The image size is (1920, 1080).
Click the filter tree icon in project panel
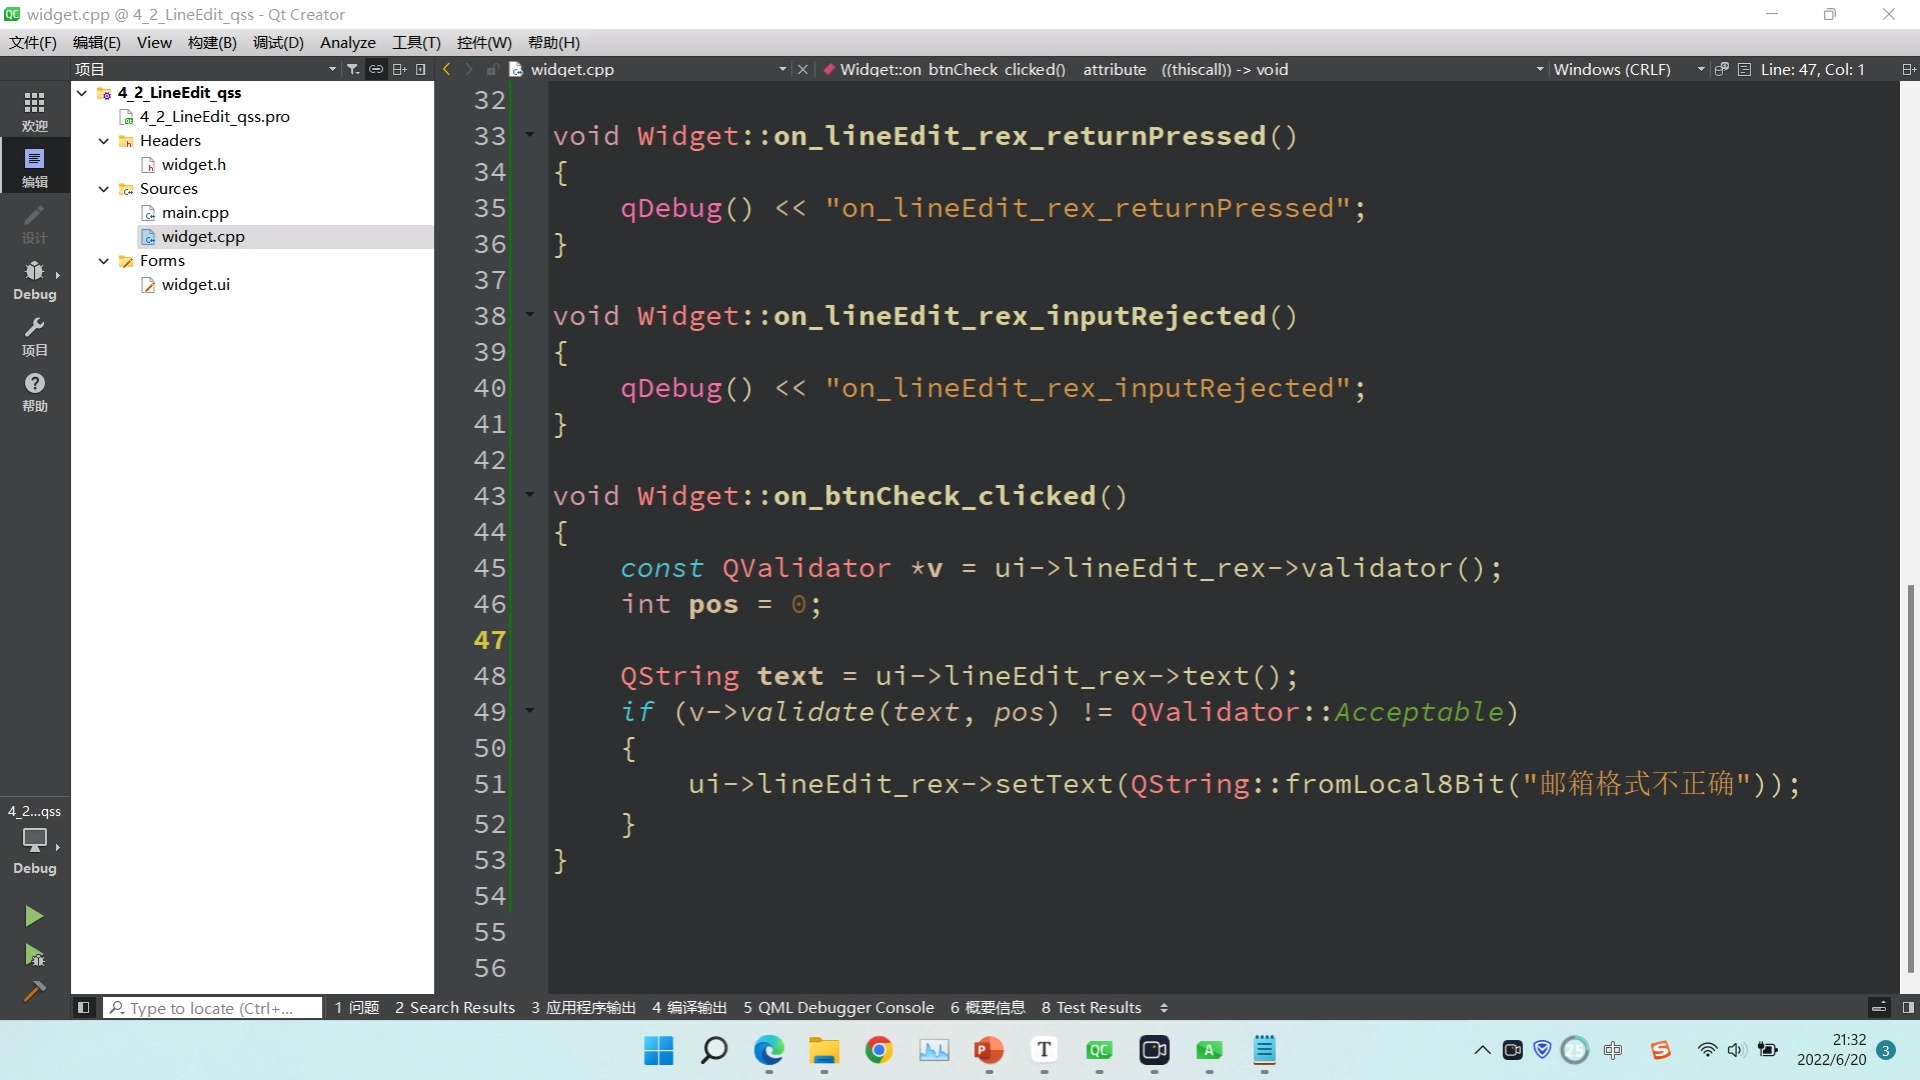(353, 69)
